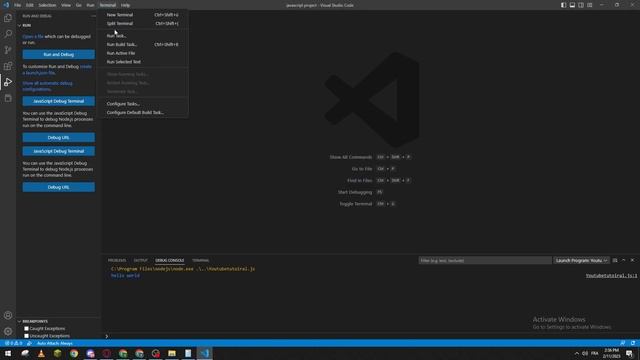Click the first Debug URL button
This screenshot has height=360, width=640.
[x=58, y=137]
